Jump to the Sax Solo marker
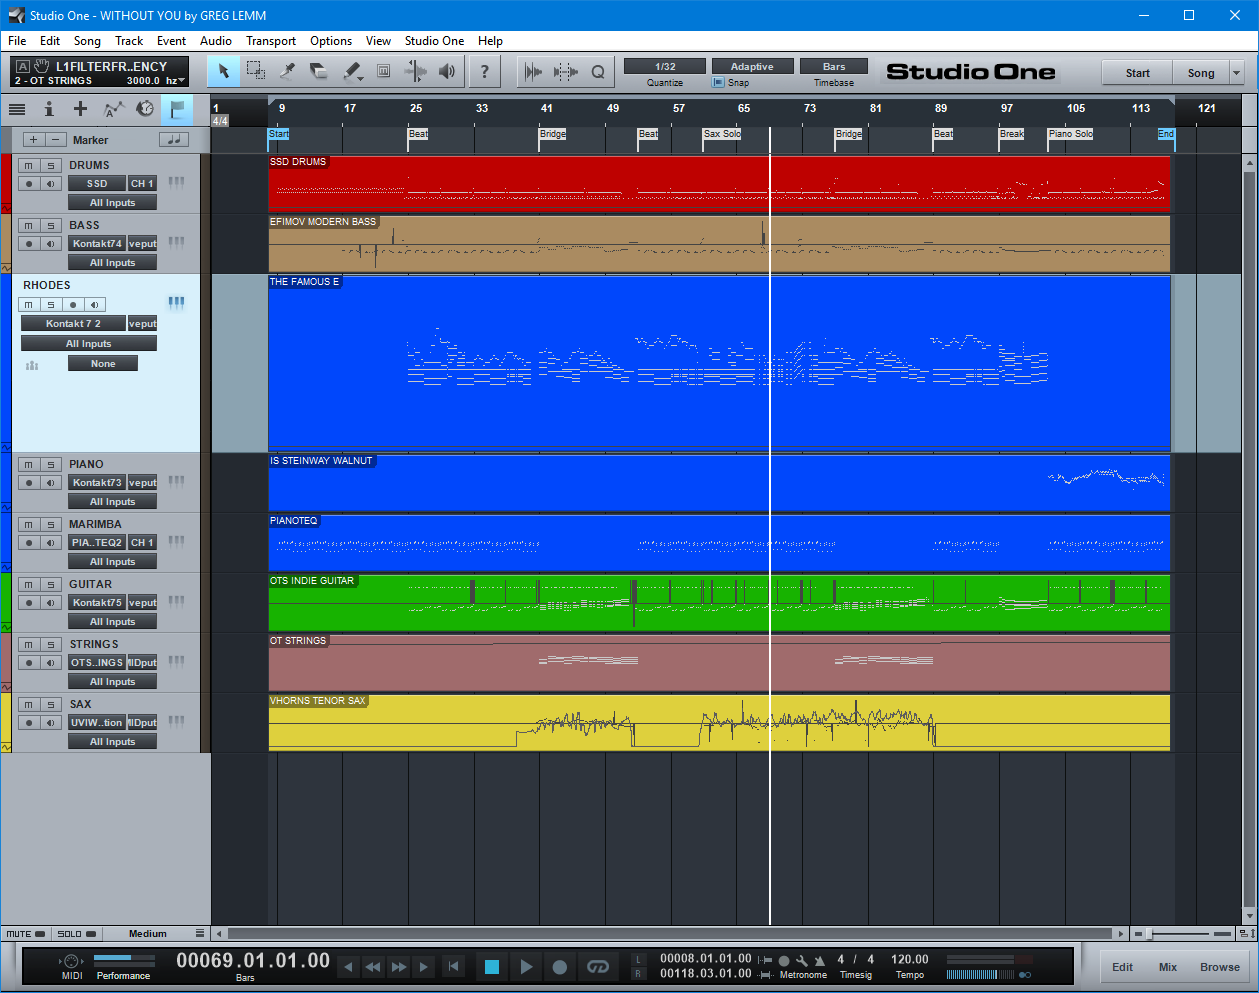Screen dimensions: 1259x993 [722, 134]
